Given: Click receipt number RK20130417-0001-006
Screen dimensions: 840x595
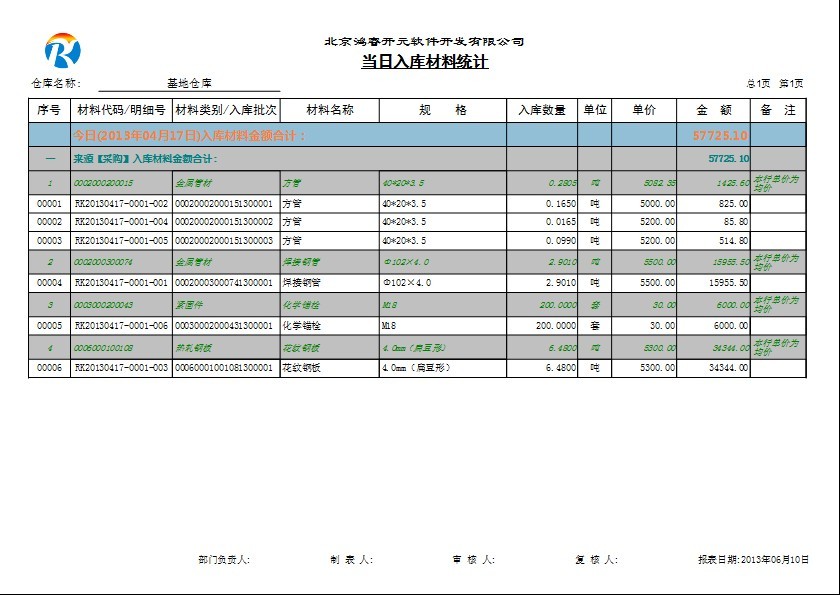Looking at the screenshot, I should coord(121,326).
